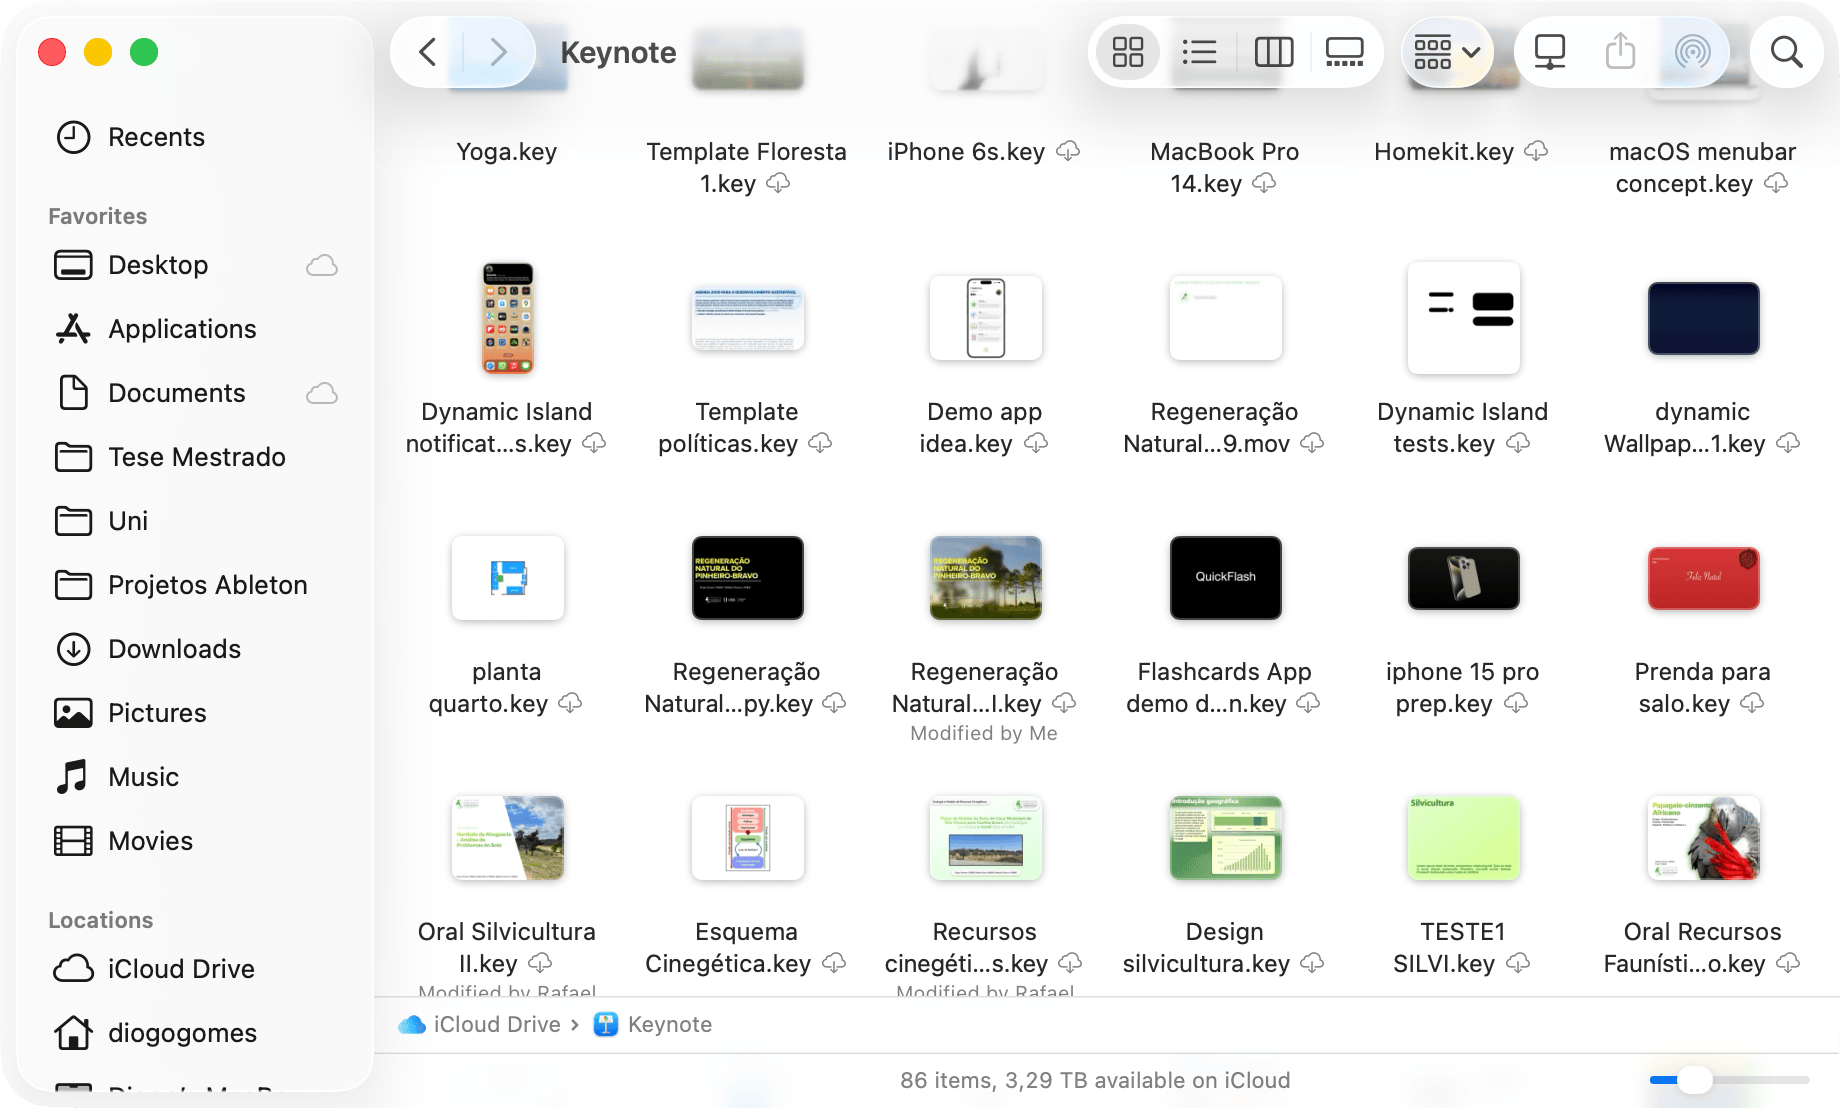Click the forward navigation arrow
This screenshot has width=1840, height=1108.
click(498, 52)
